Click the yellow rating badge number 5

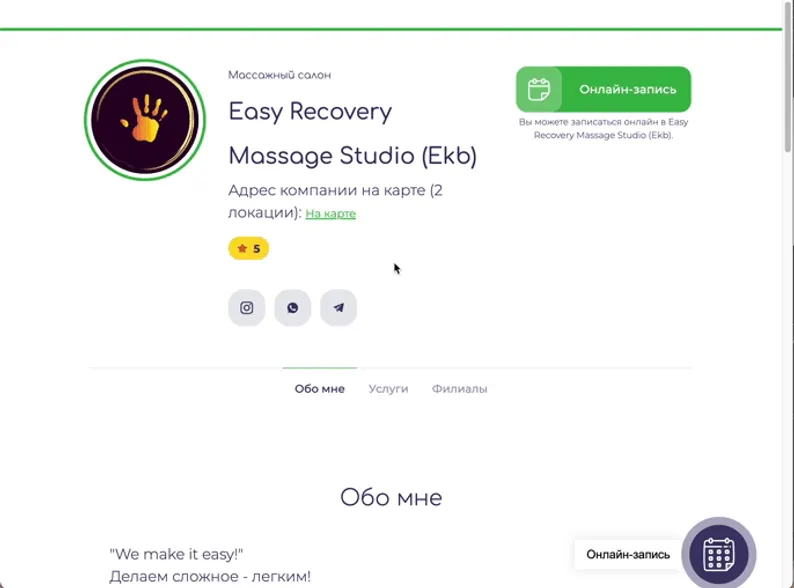point(248,248)
